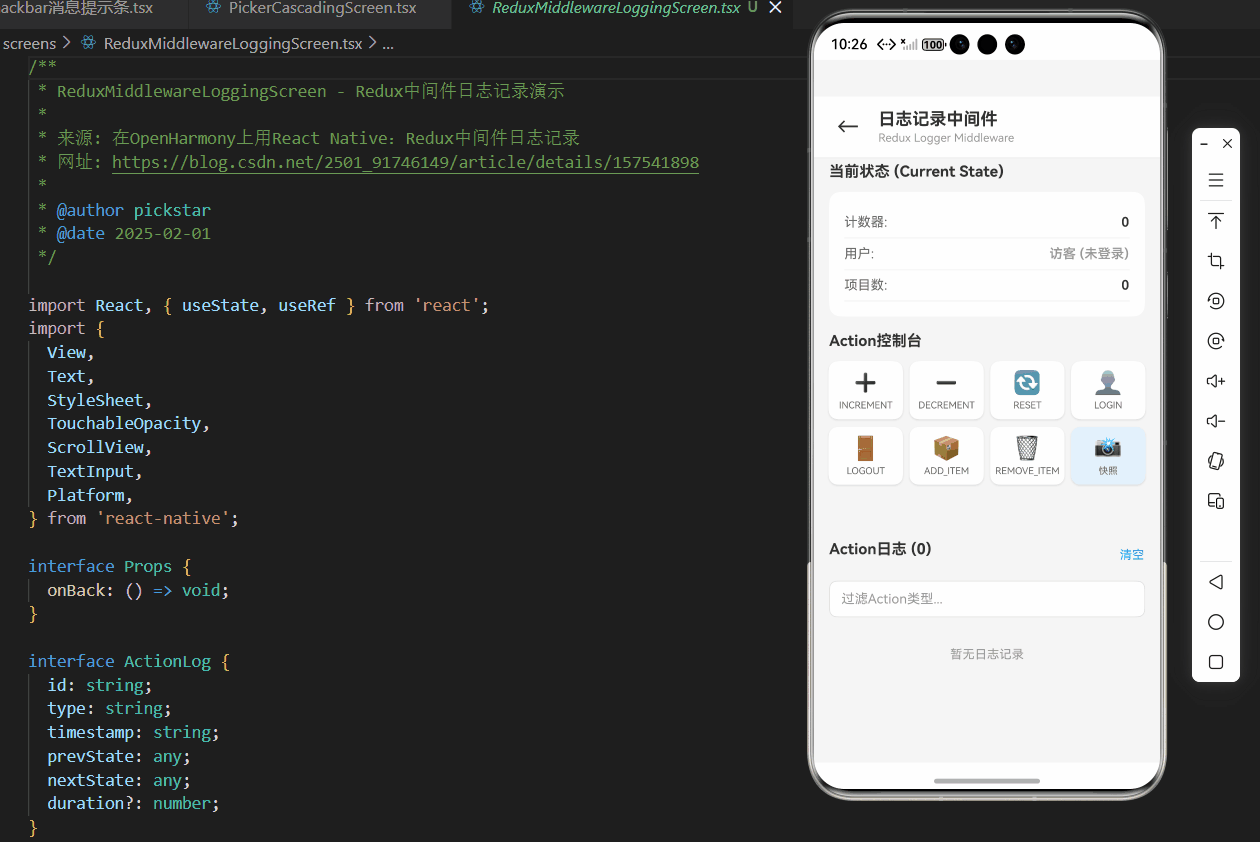Image resolution: width=1260 pixels, height=842 pixels.
Task: Tap the INCREMENT plus action button
Action: coord(866,390)
